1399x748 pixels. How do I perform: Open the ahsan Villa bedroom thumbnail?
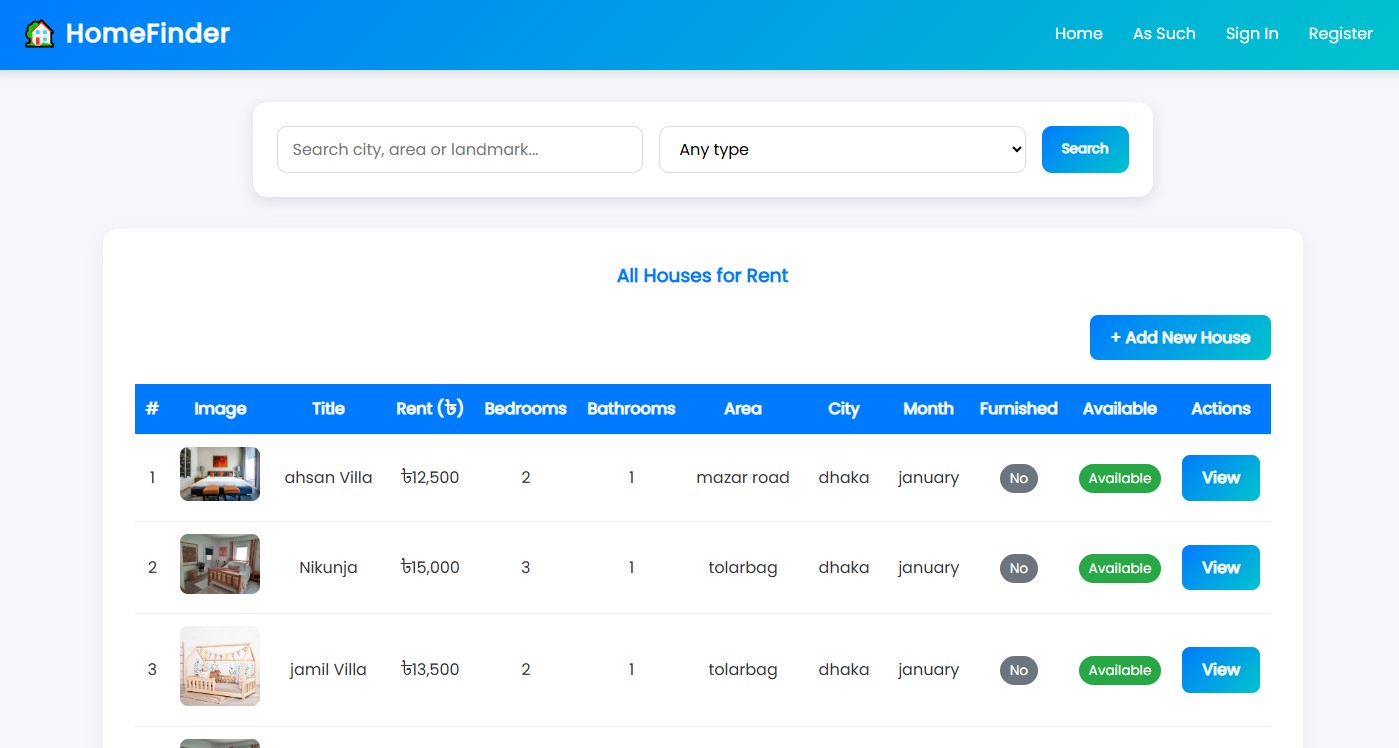220,474
